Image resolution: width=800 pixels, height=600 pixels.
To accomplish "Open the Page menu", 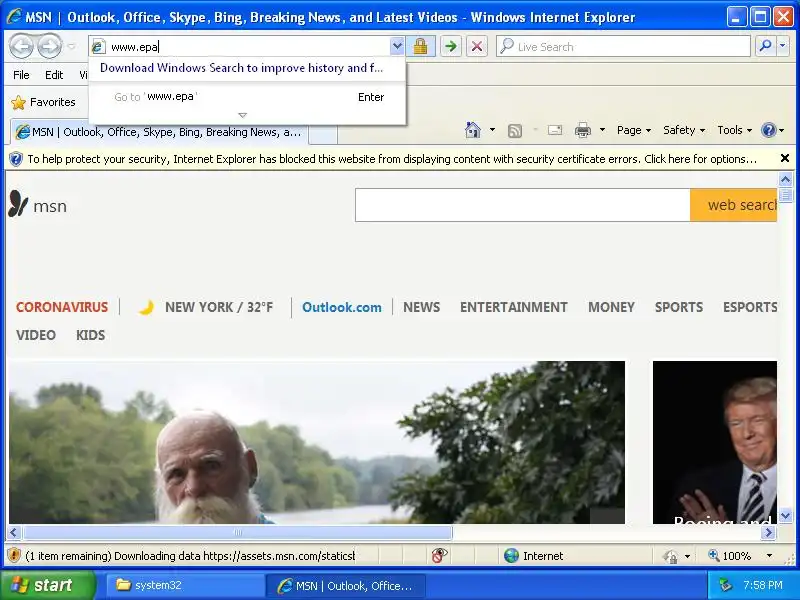I will coord(634,130).
